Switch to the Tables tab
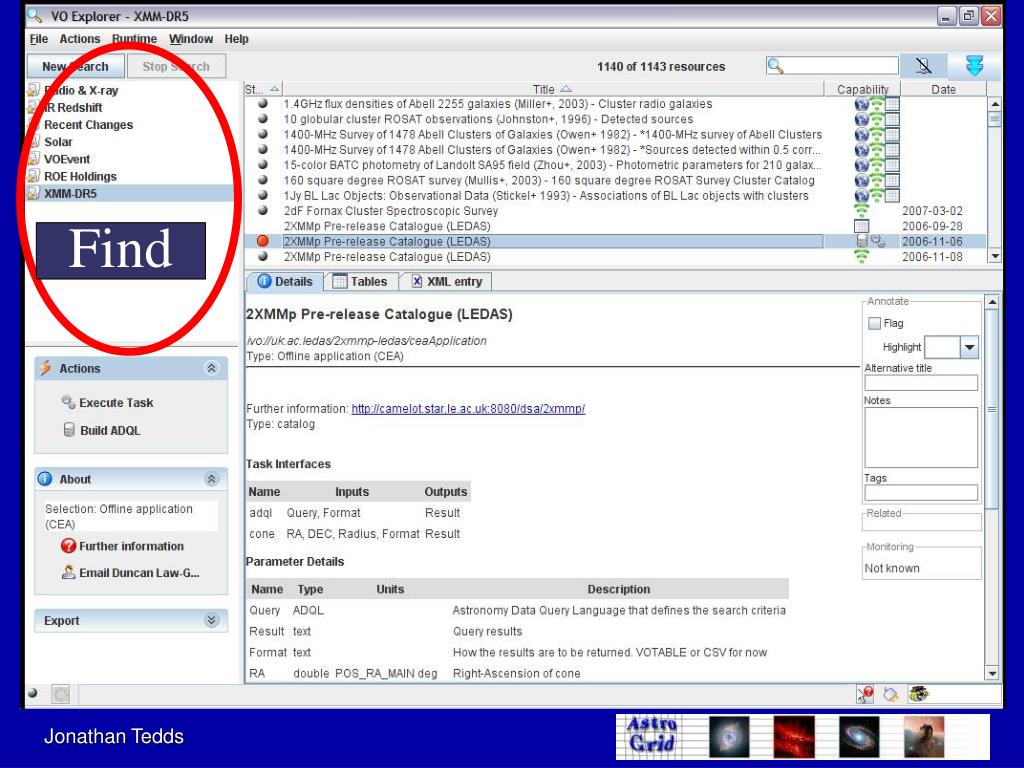 tap(360, 281)
